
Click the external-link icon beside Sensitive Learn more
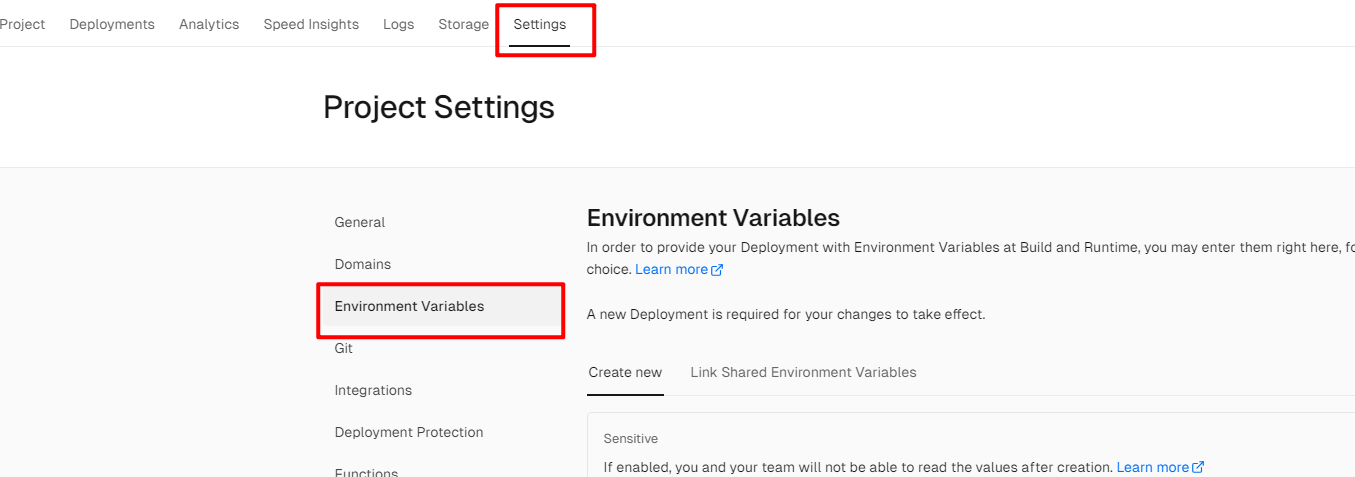[x=1198, y=467]
